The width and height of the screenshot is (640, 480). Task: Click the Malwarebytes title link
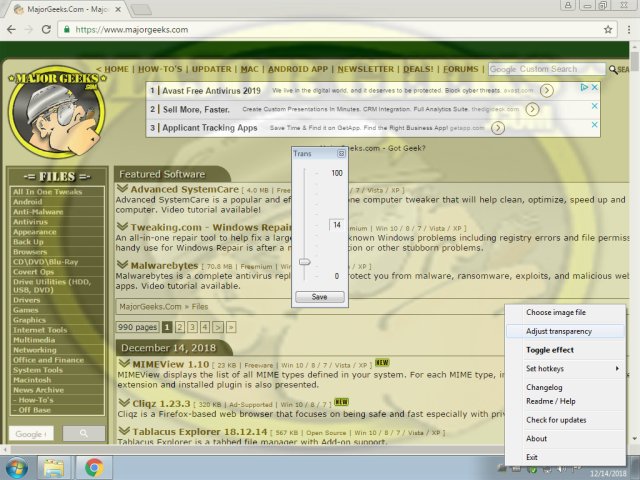[x=164, y=265]
